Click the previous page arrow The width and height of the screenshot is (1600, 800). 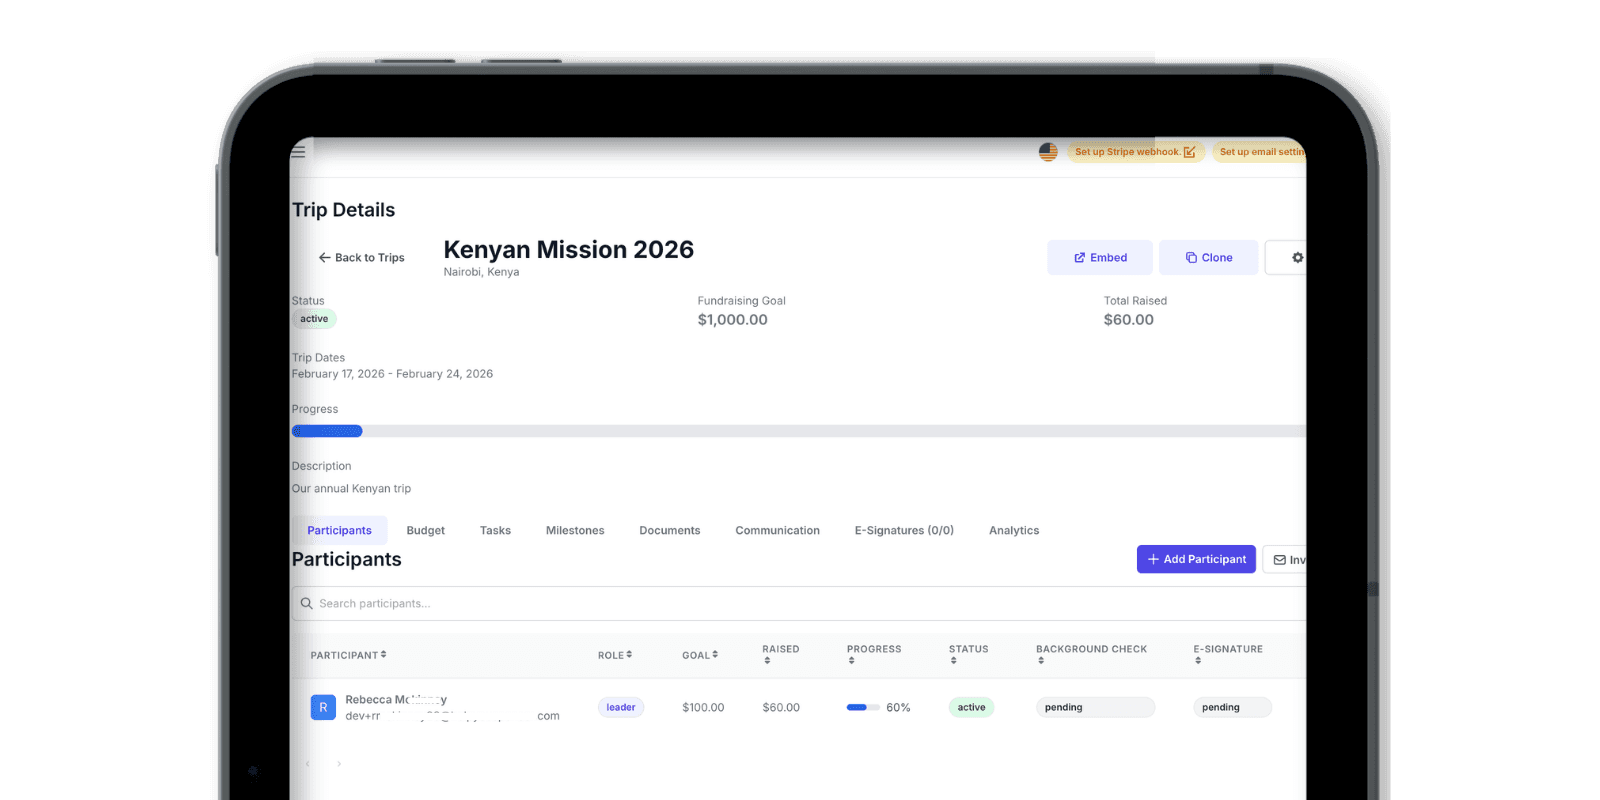click(x=308, y=764)
